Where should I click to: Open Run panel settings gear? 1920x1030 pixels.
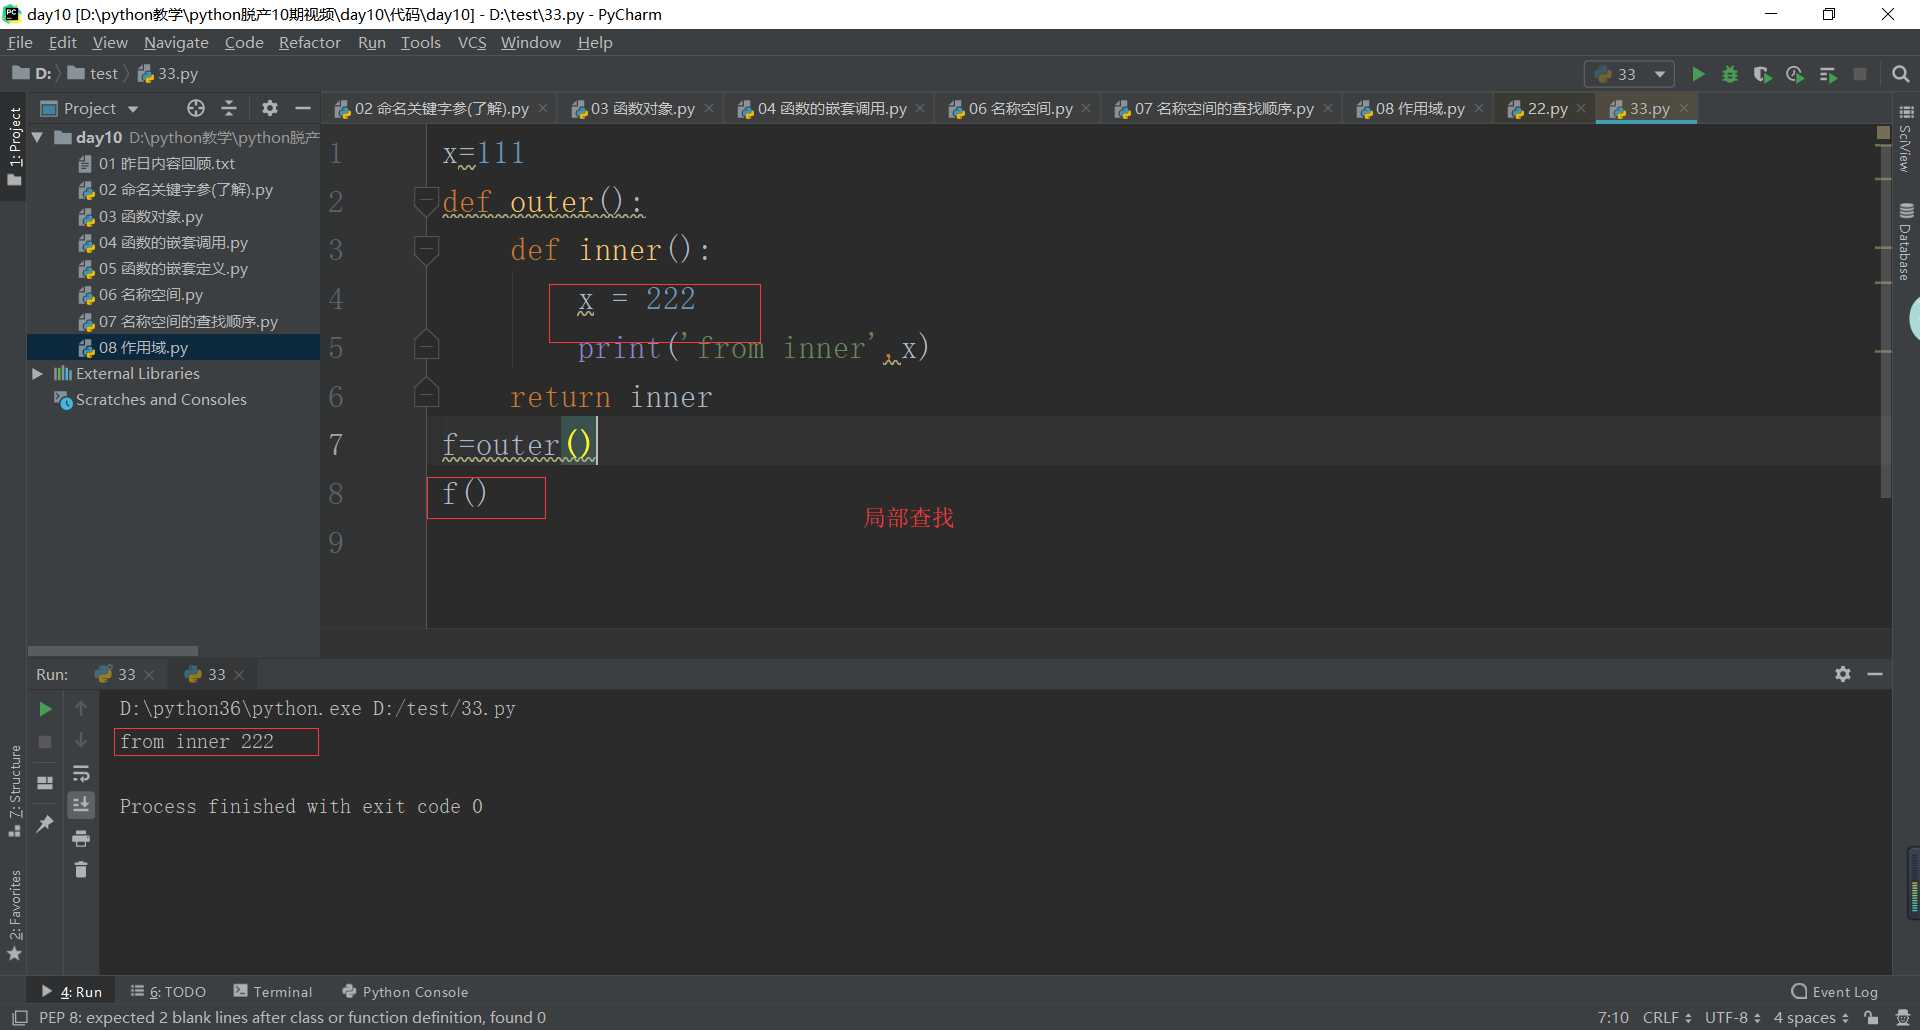click(x=1843, y=674)
